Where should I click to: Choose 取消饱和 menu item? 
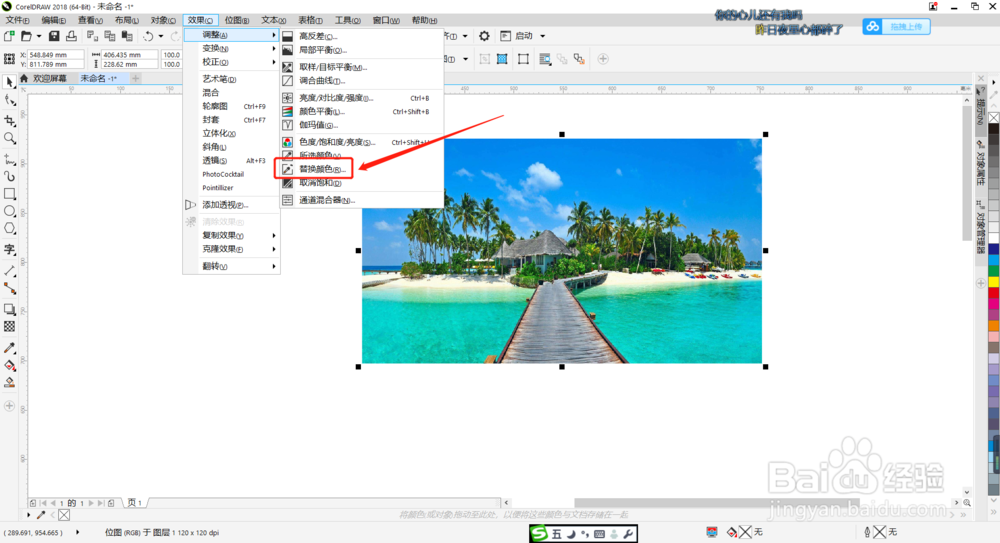click(x=362, y=183)
